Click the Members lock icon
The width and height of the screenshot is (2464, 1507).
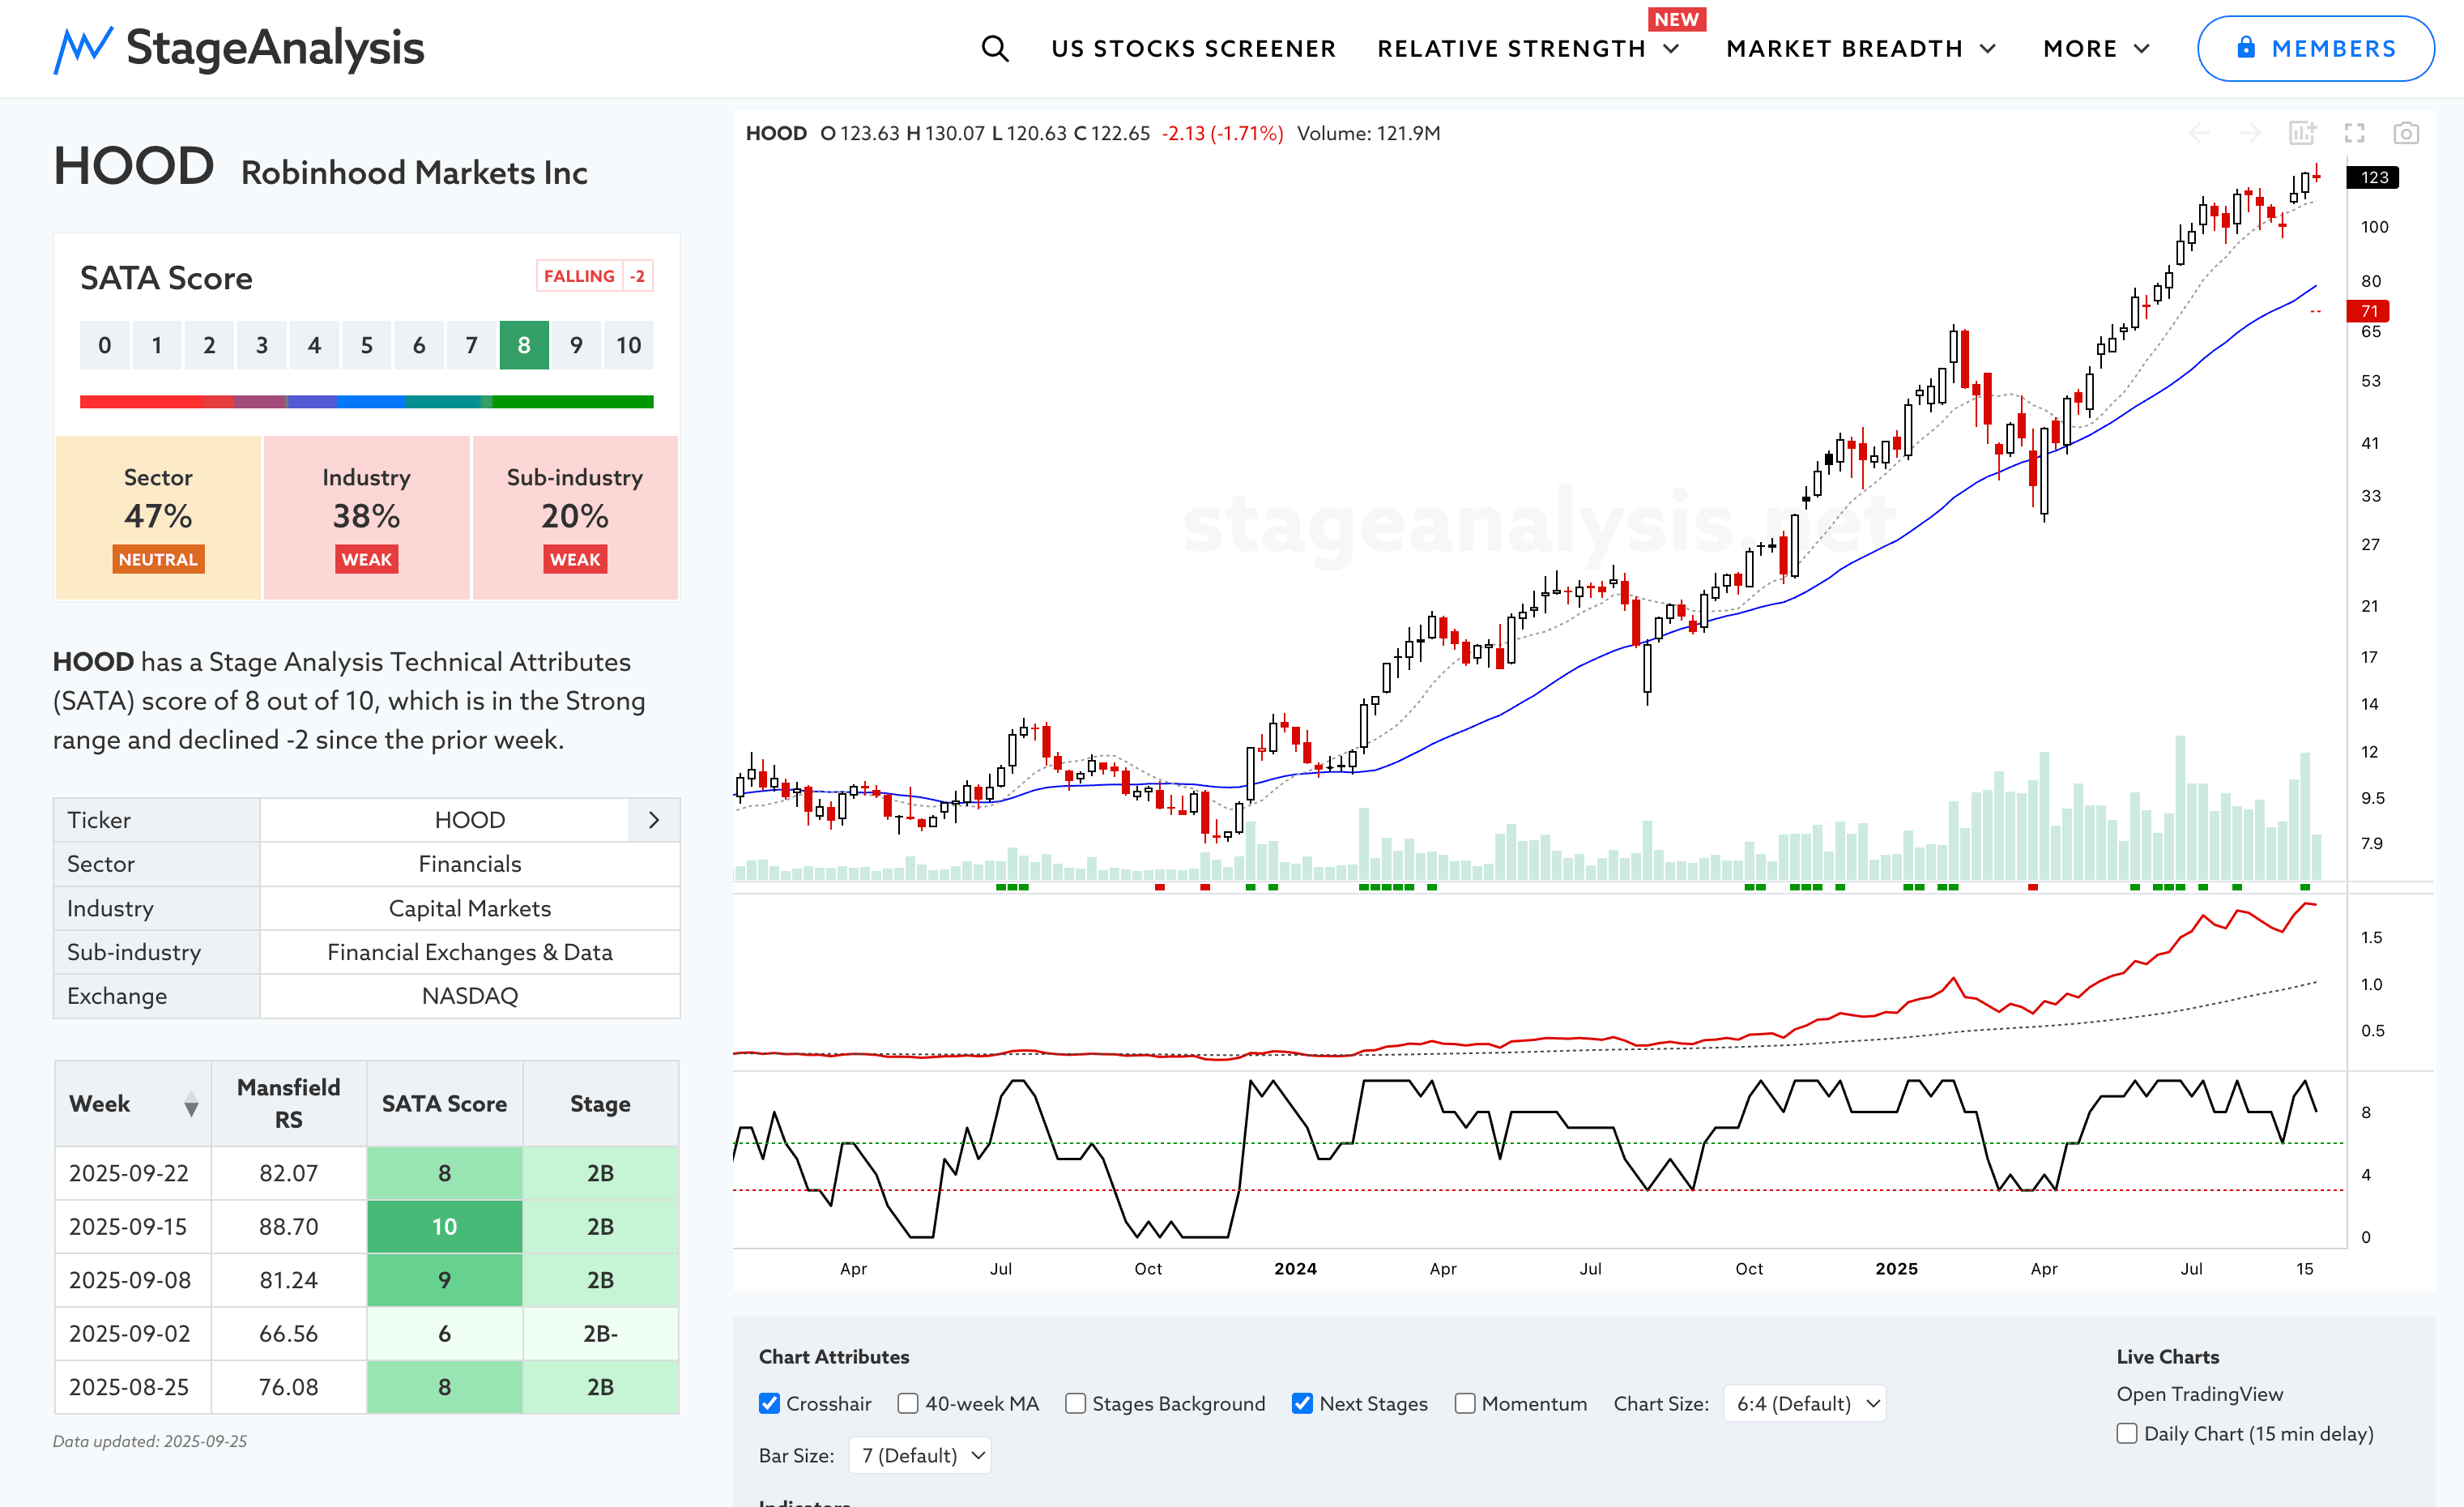coord(2246,48)
